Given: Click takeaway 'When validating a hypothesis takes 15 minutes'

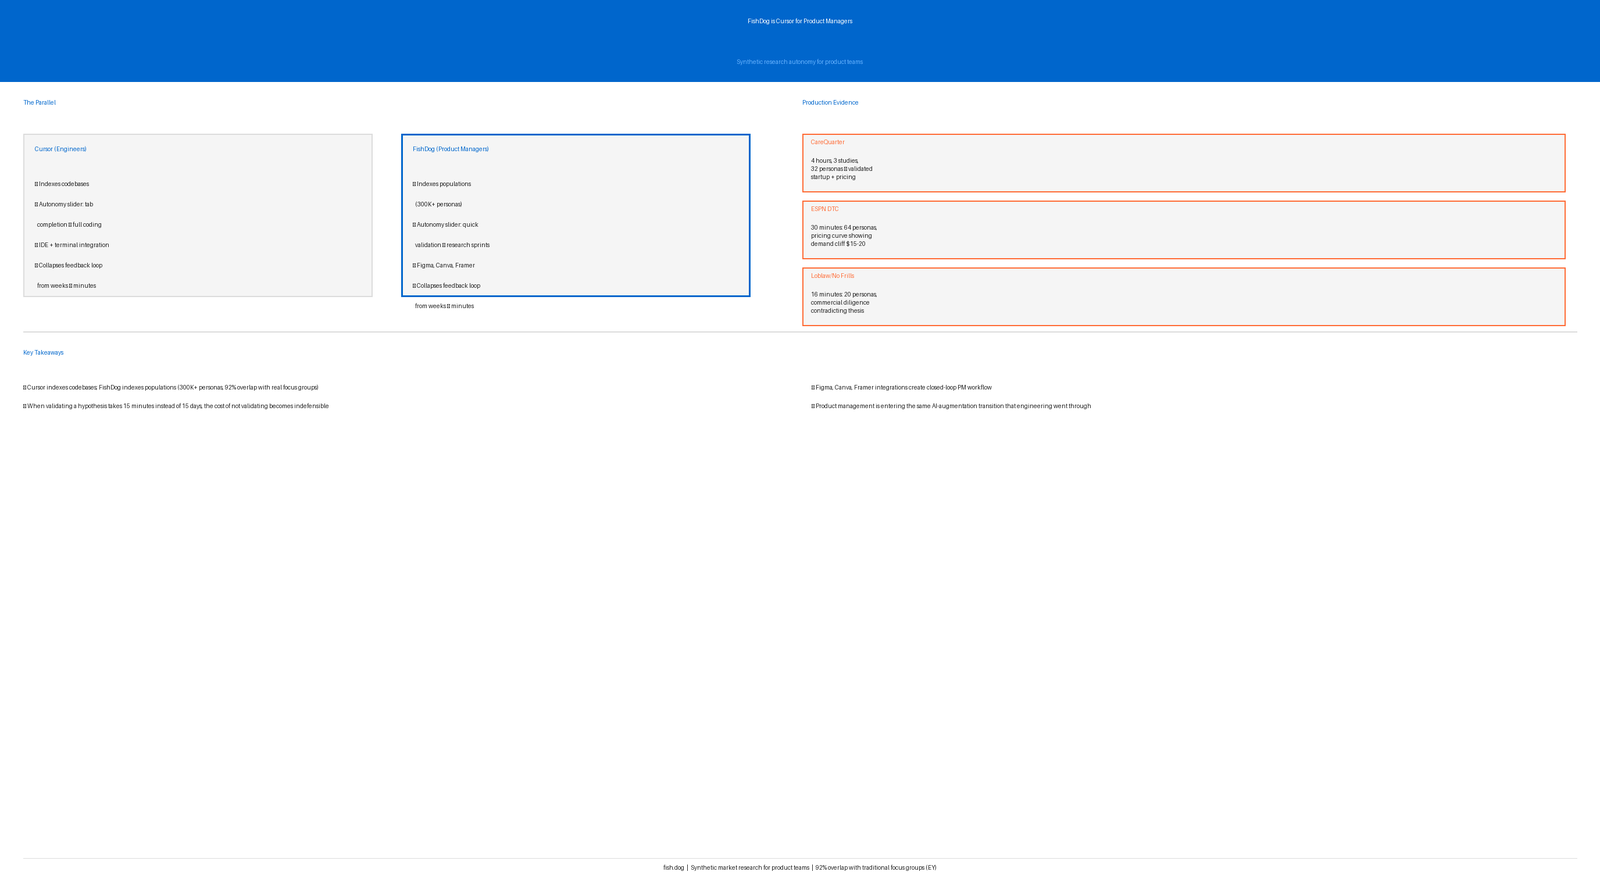Looking at the screenshot, I should click(176, 406).
